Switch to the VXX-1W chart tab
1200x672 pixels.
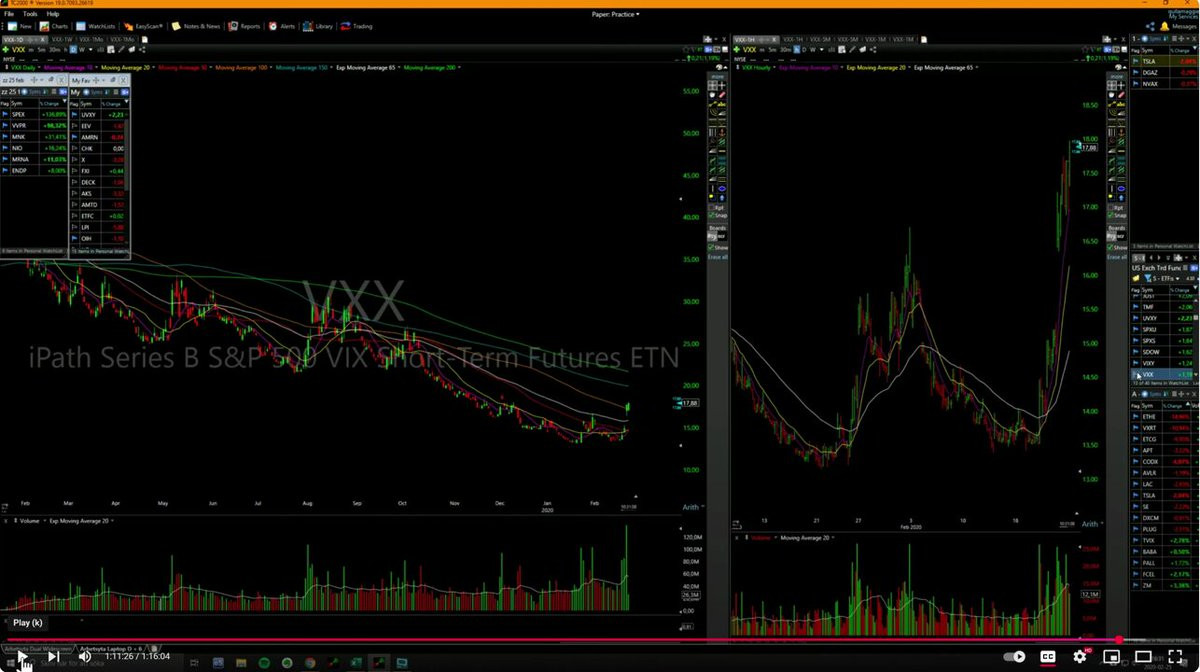pos(63,39)
